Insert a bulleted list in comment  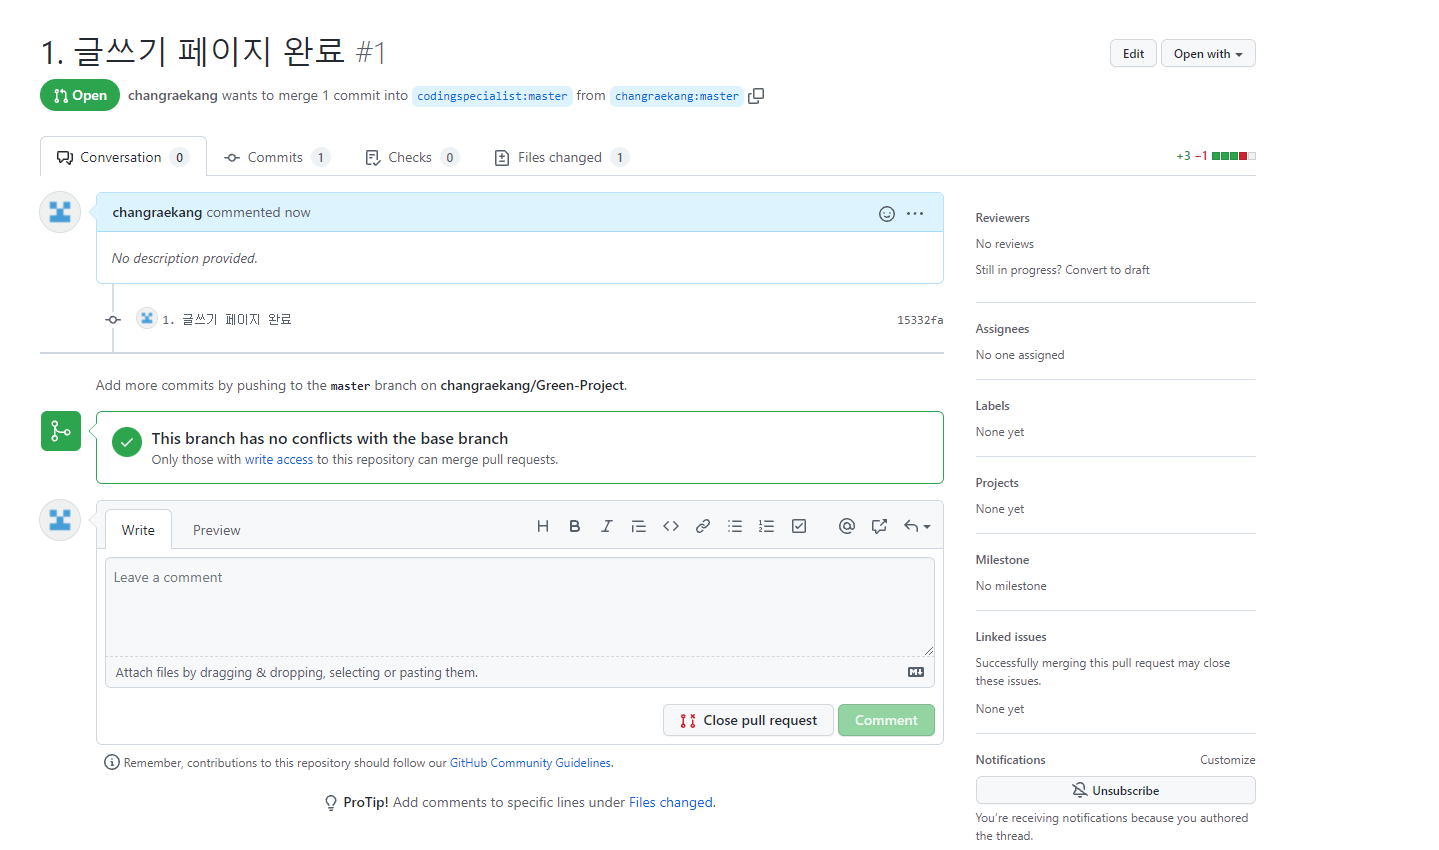[735, 526]
